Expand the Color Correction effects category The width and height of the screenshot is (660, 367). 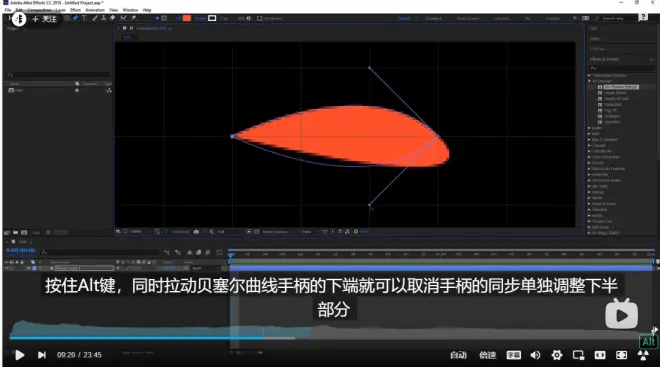click(589, 157)
